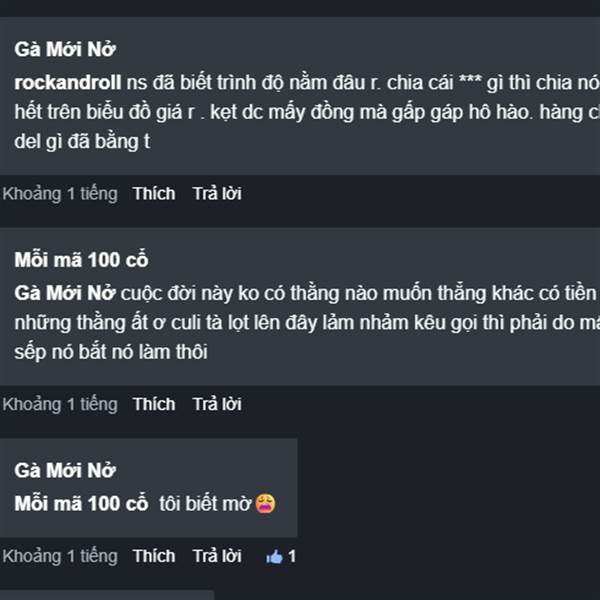Open Mỗi mã 100 cổ mention in last comment

(81, 503)
